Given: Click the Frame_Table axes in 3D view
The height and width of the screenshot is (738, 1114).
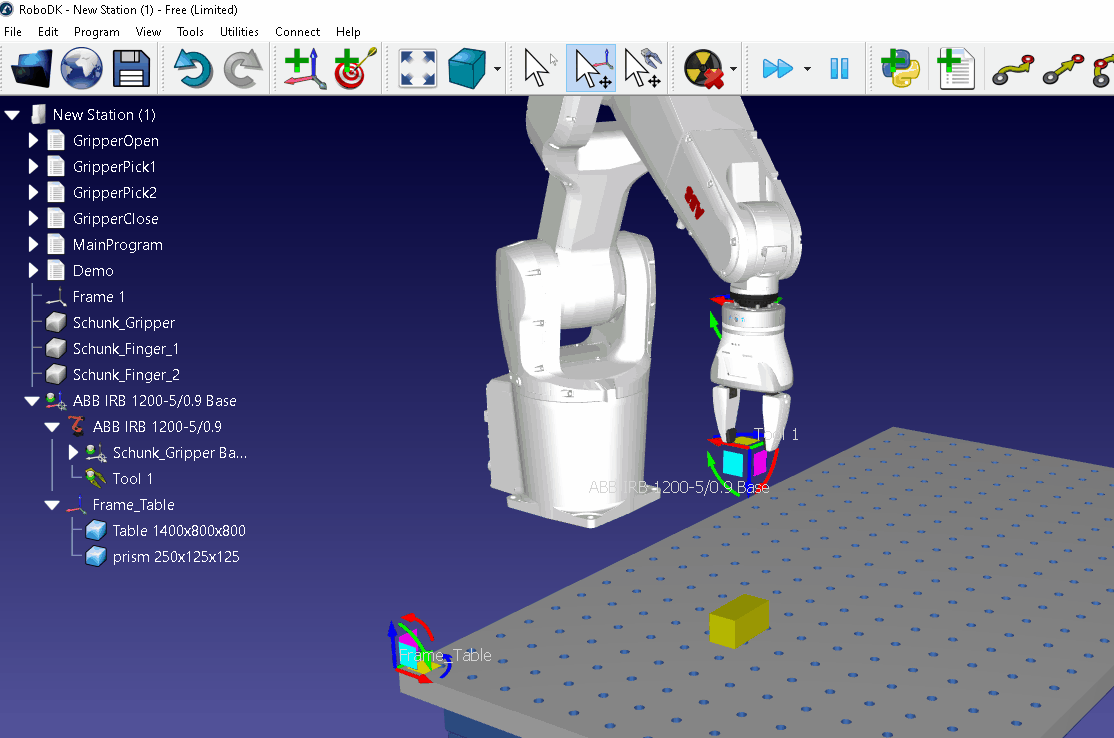Looking at the screenshot, I should [419, 649].
